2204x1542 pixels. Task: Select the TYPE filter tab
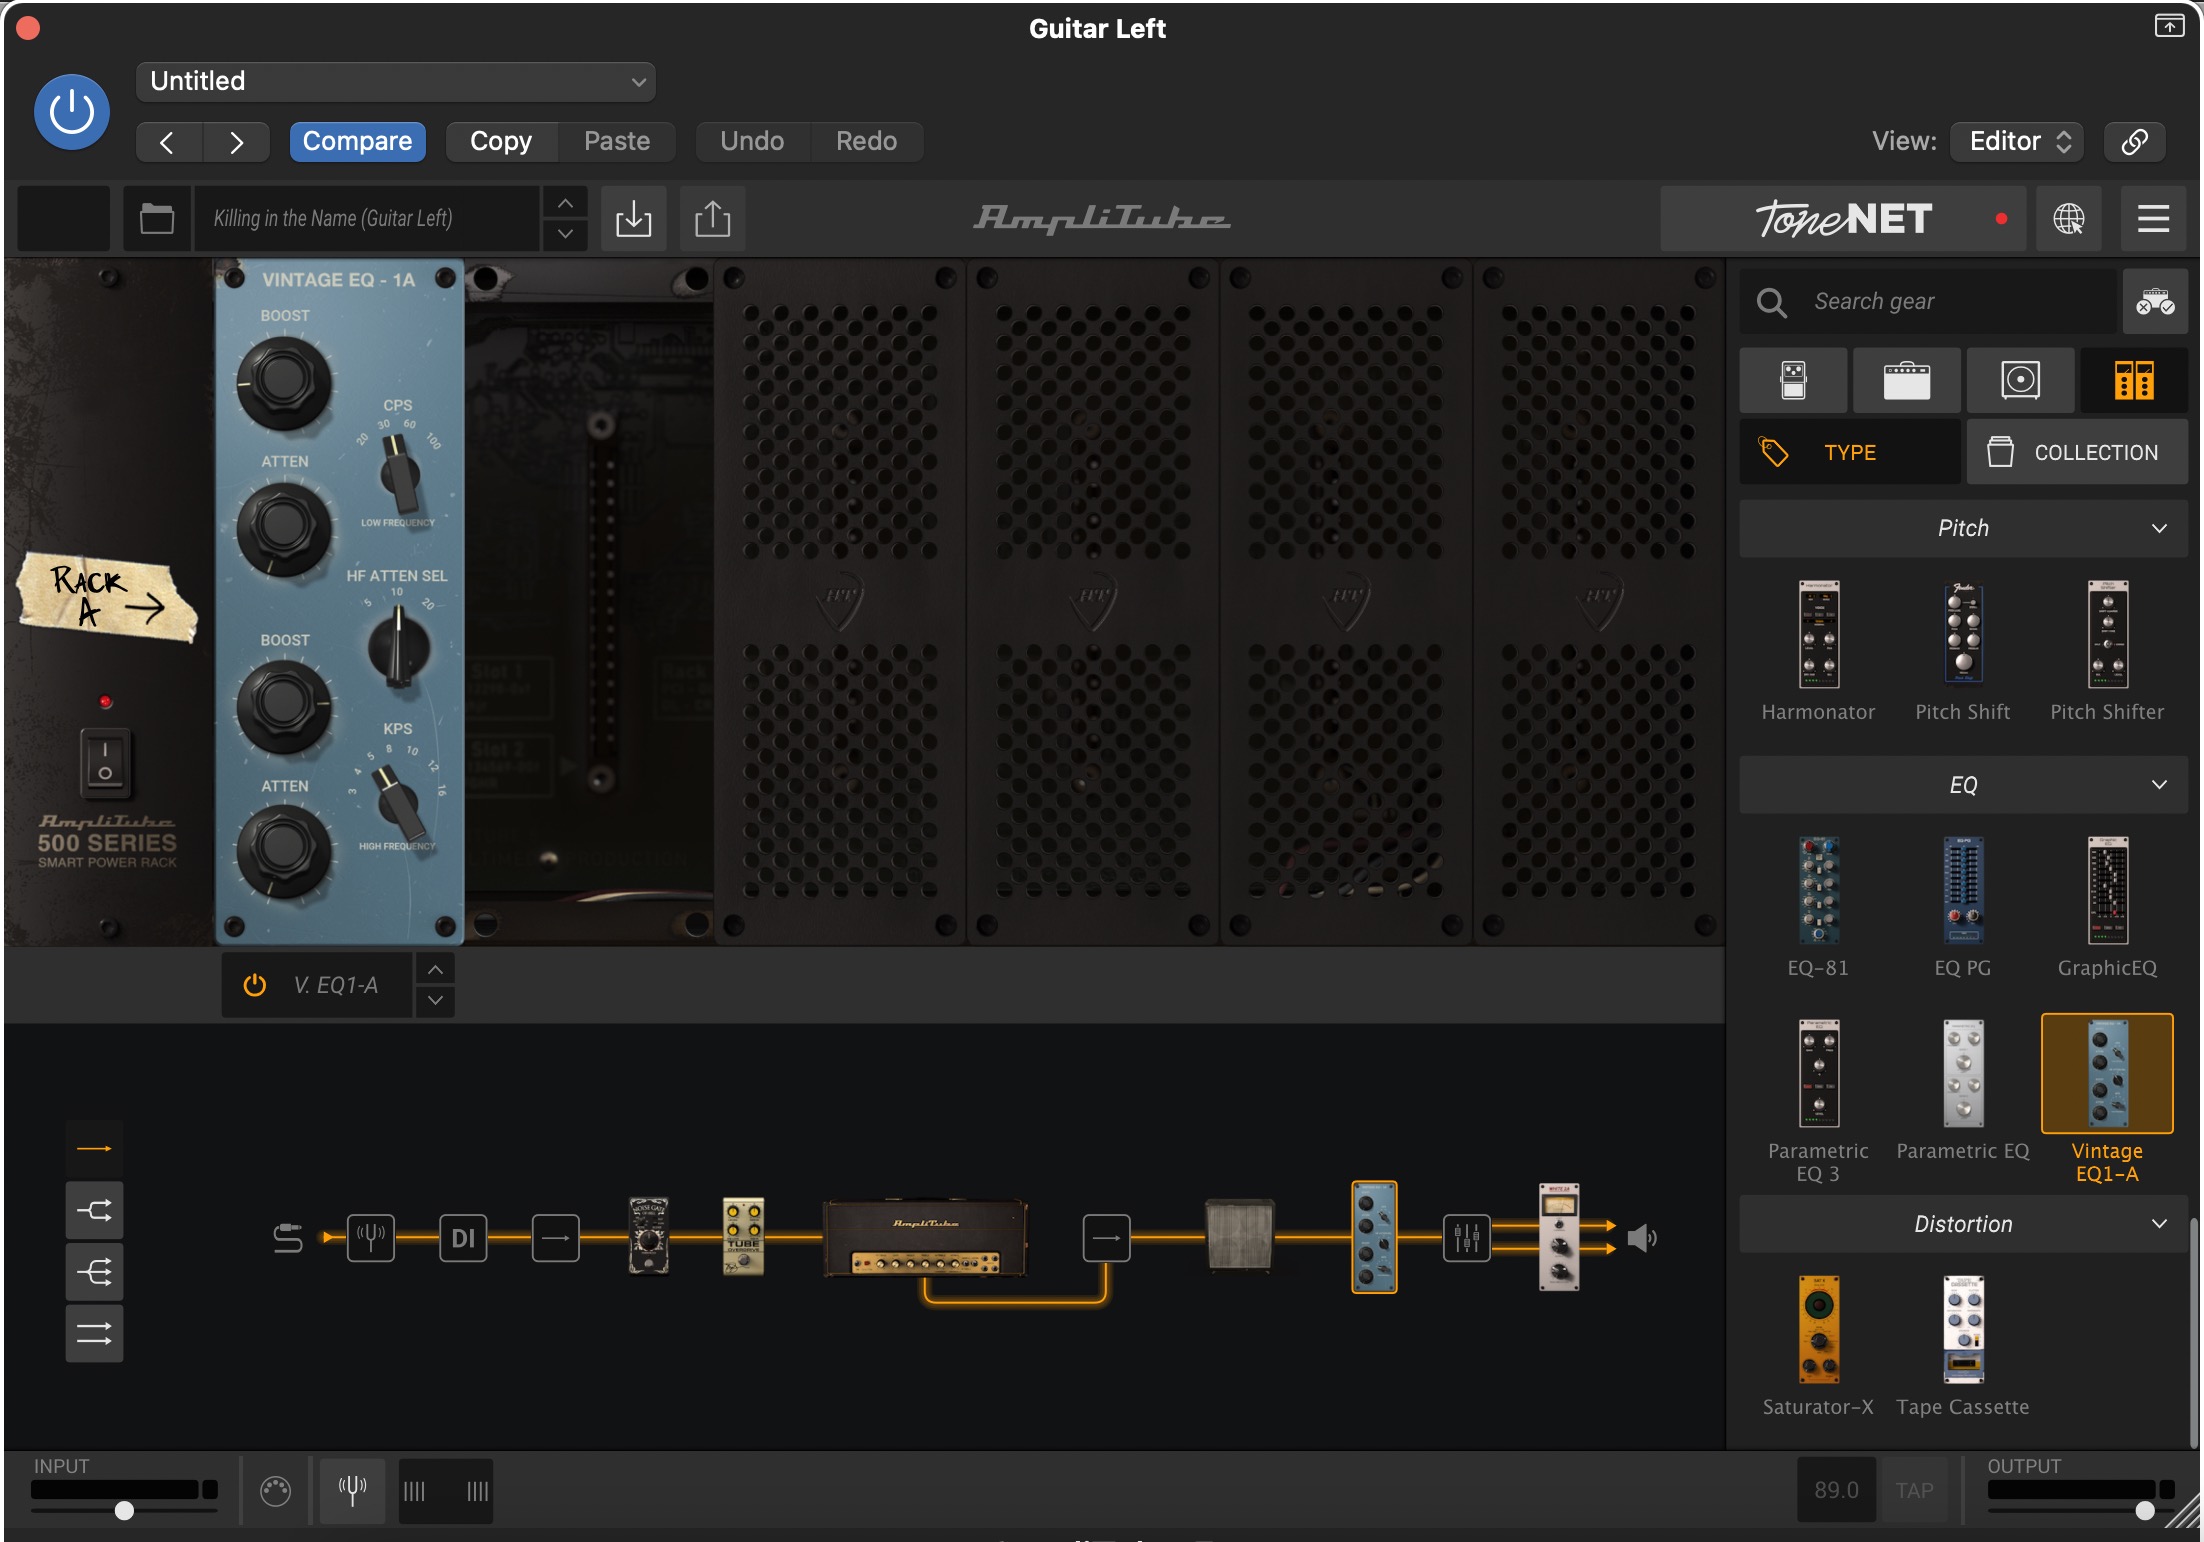coord(1849,452)
